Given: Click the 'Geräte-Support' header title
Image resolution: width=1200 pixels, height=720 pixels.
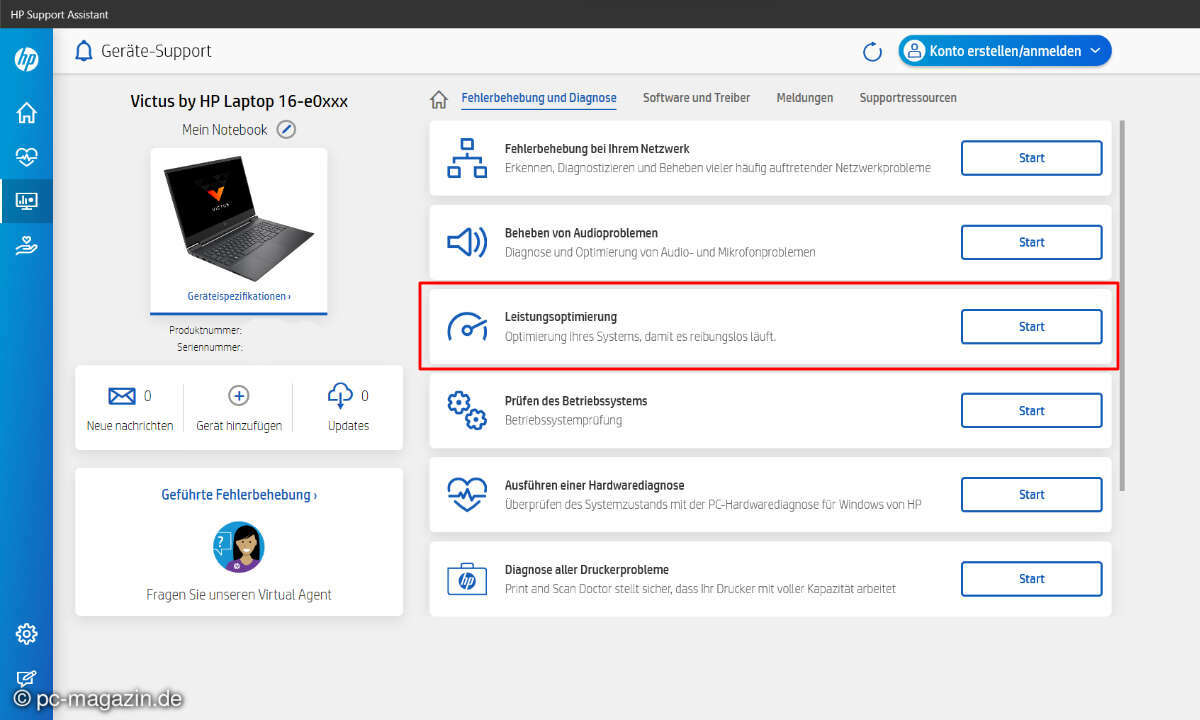Looking at the screenshot, I should [156, 51].
